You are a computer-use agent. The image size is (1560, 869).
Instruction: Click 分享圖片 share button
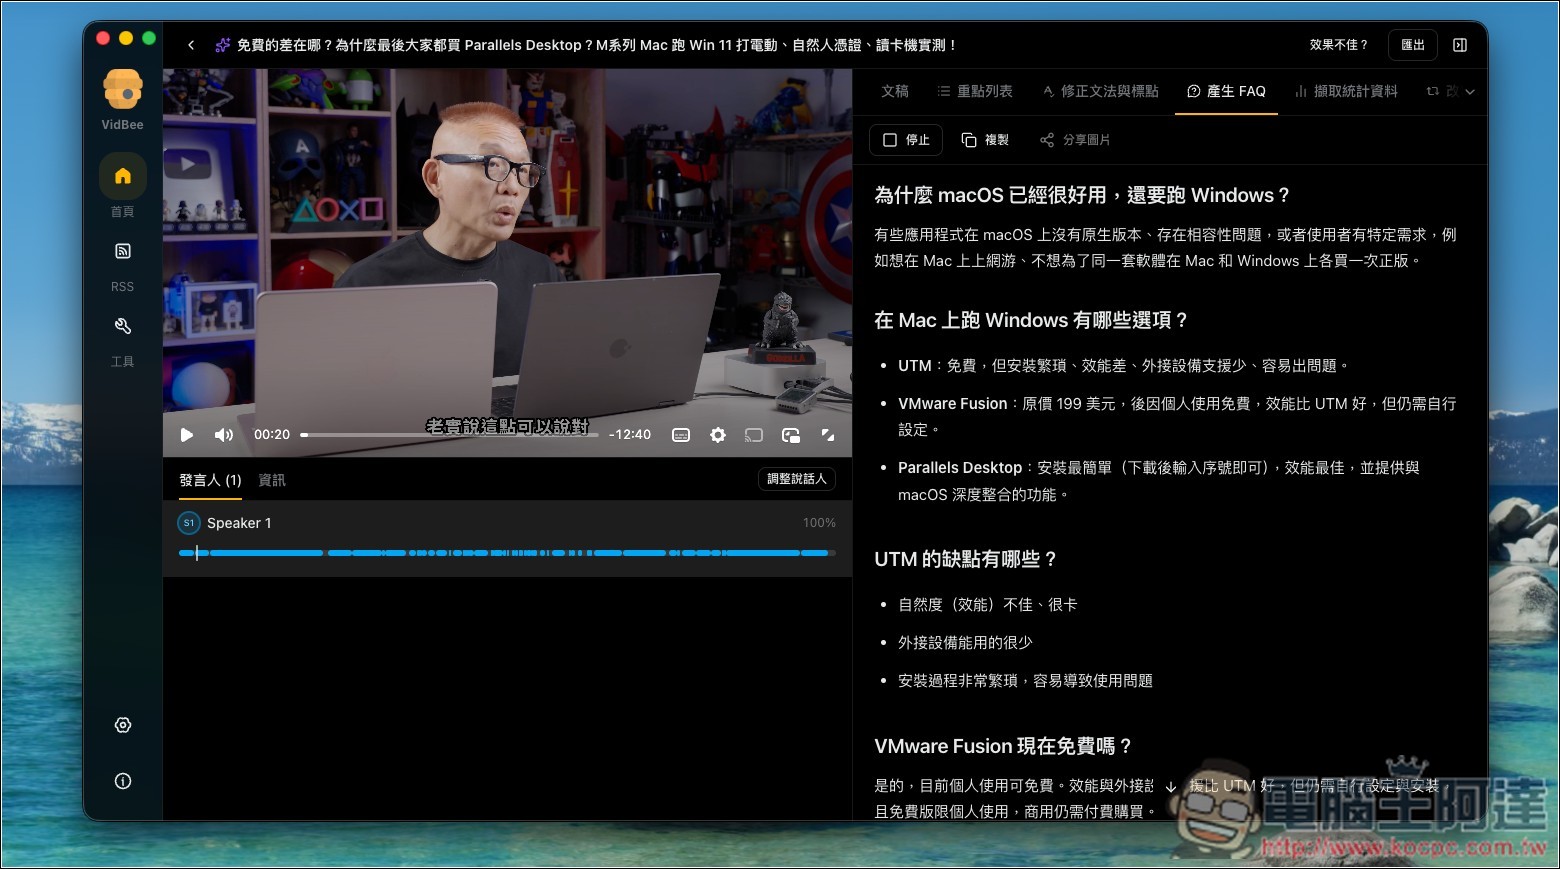pyautogui.click(x=1075, y=140)
